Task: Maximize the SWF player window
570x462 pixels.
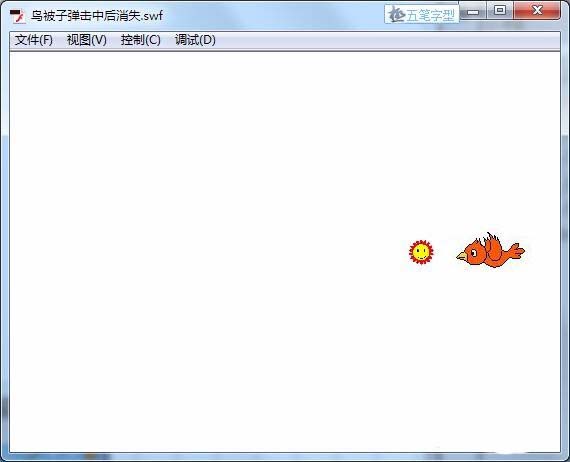Action: tap(500, 10)
